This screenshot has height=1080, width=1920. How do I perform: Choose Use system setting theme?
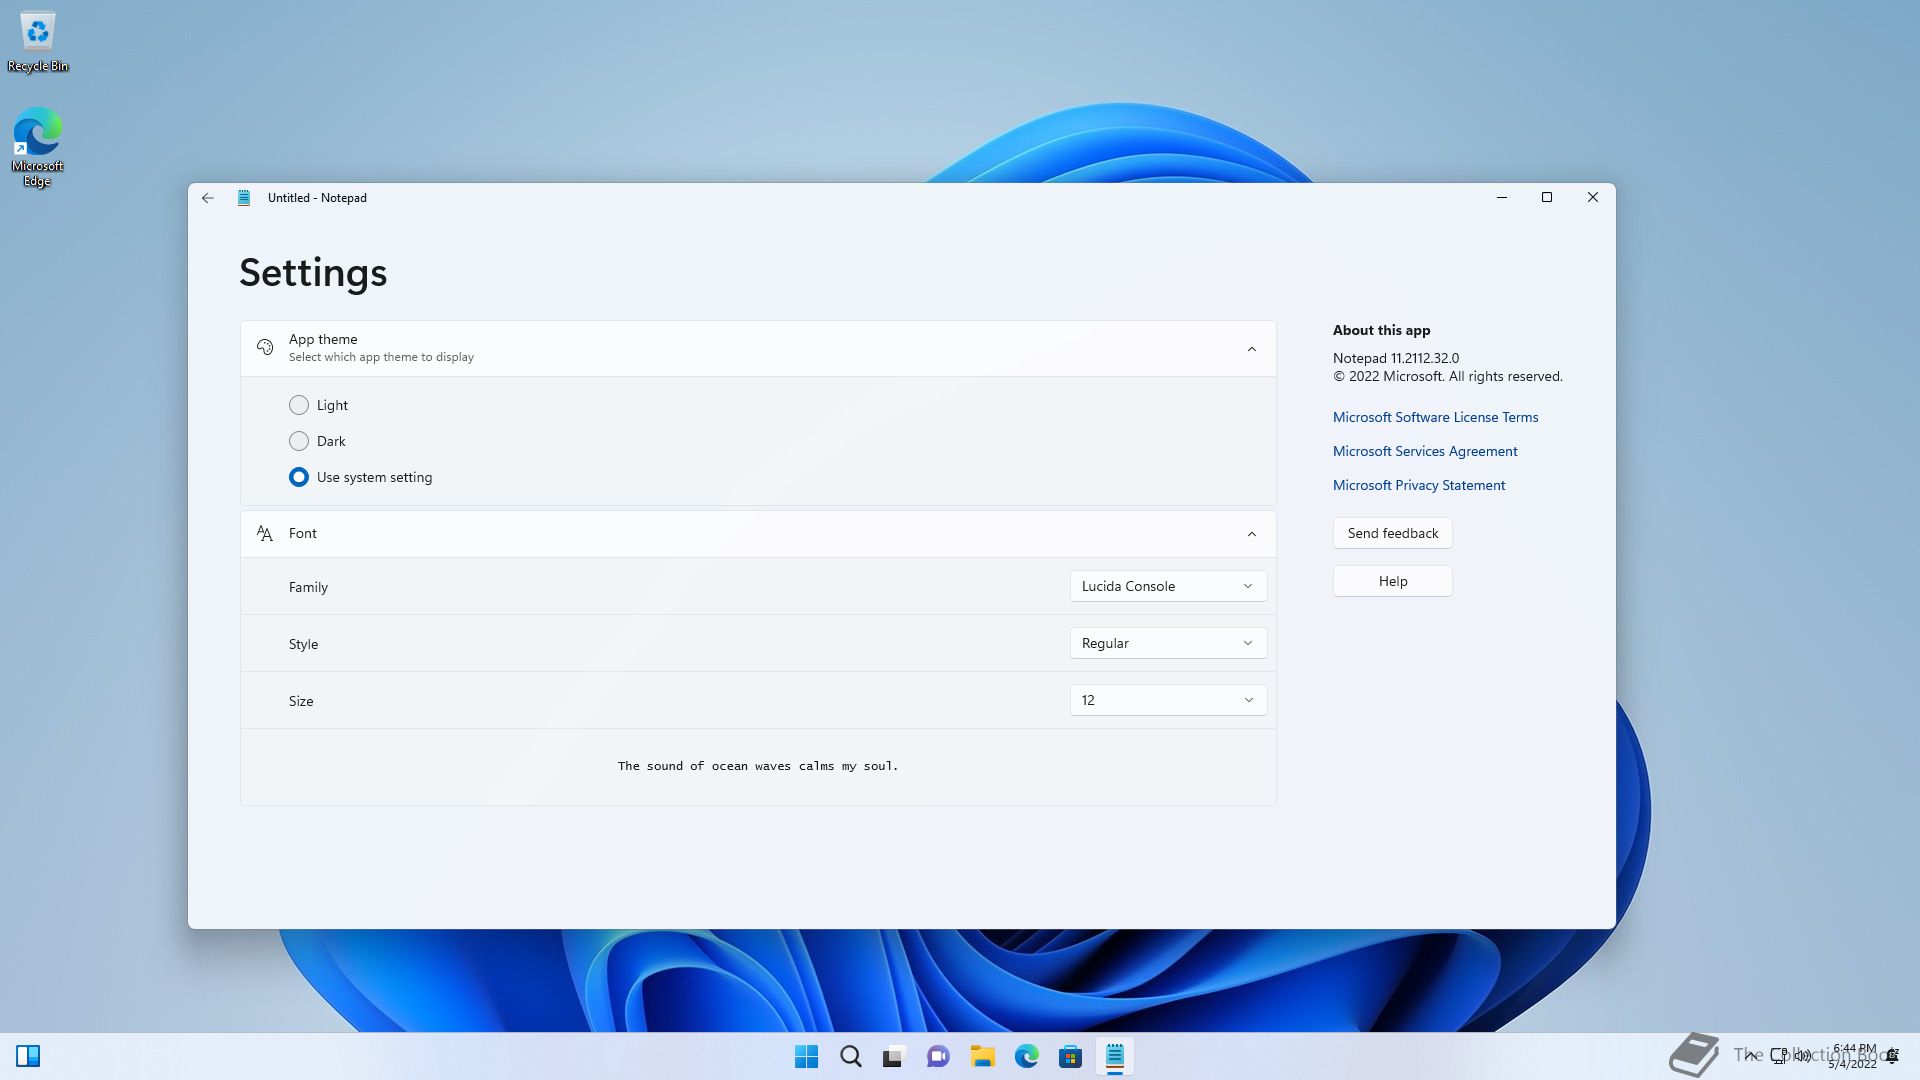point(360,477)
